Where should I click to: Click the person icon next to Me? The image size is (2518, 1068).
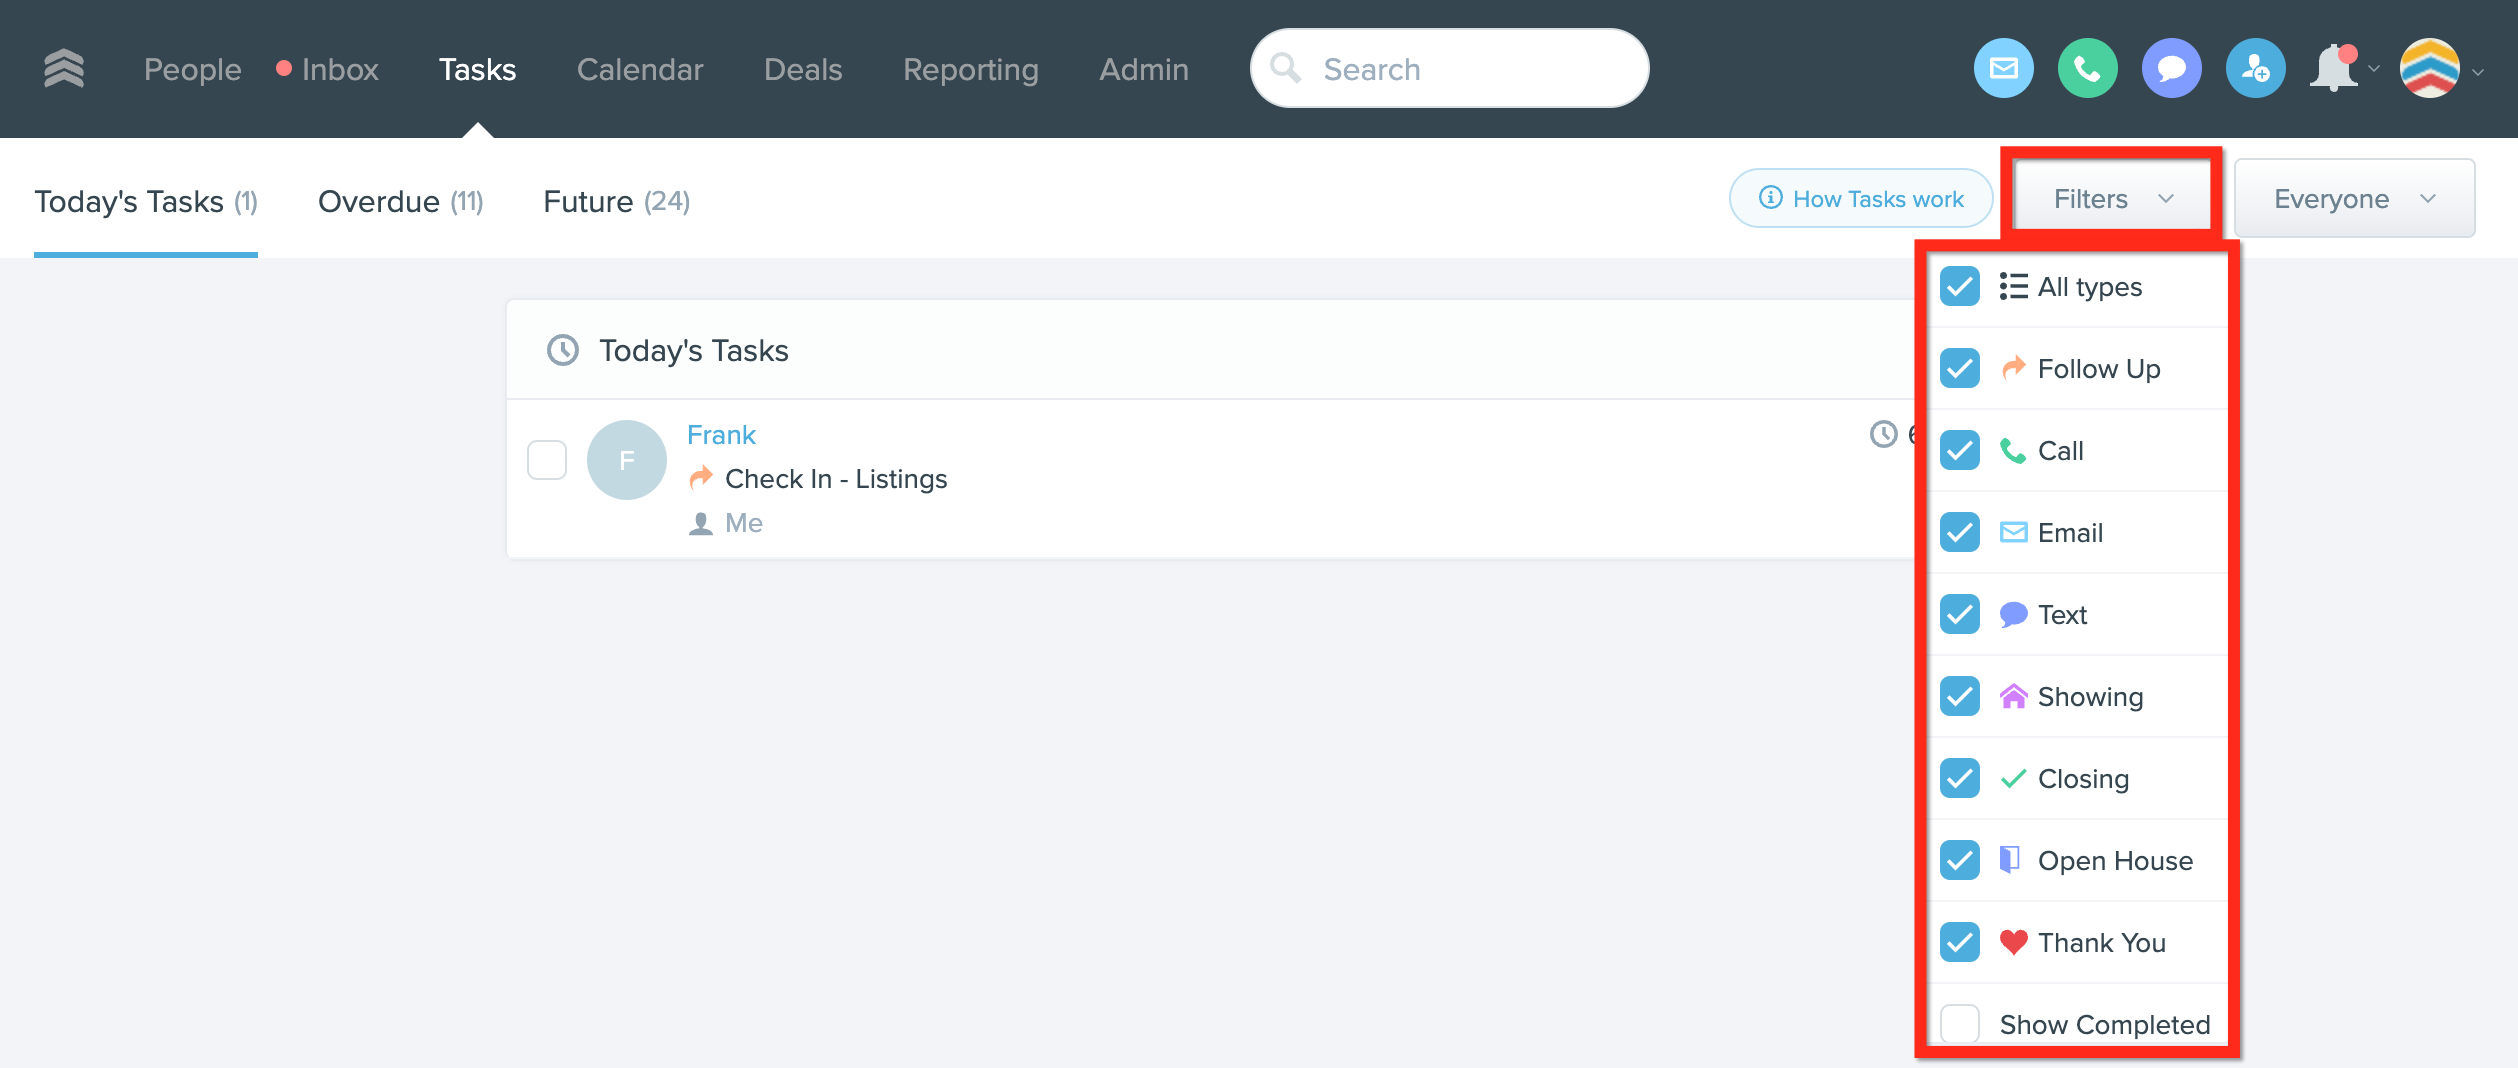coord(701,523)
